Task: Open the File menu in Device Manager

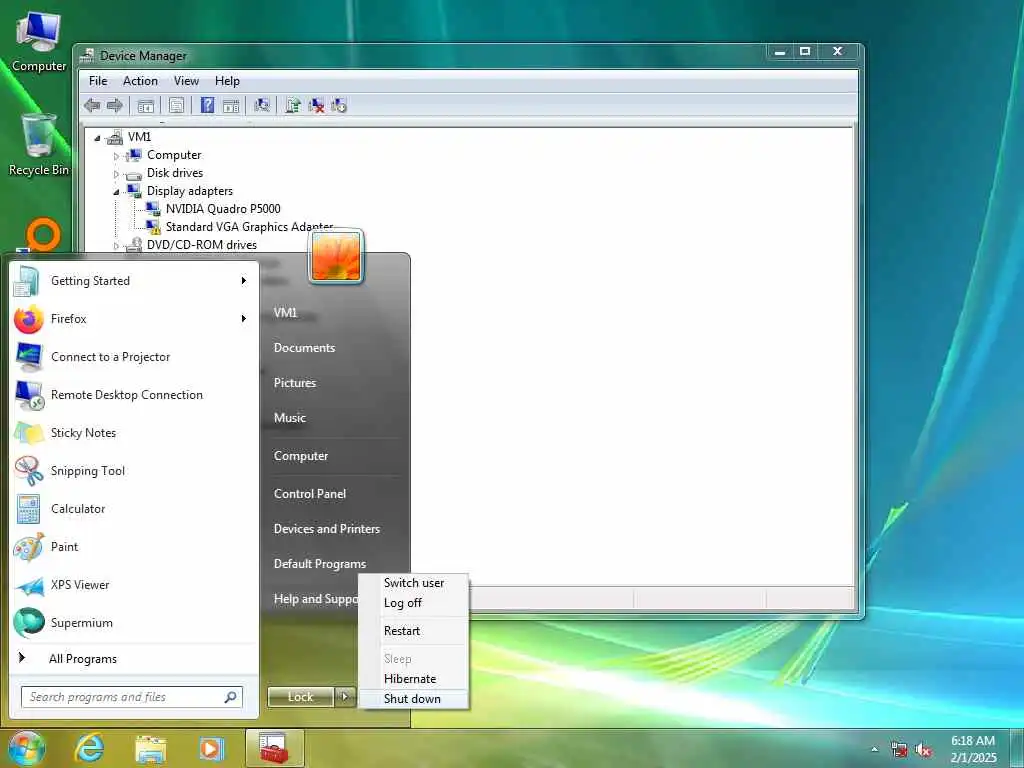Action: pos(98,81)
